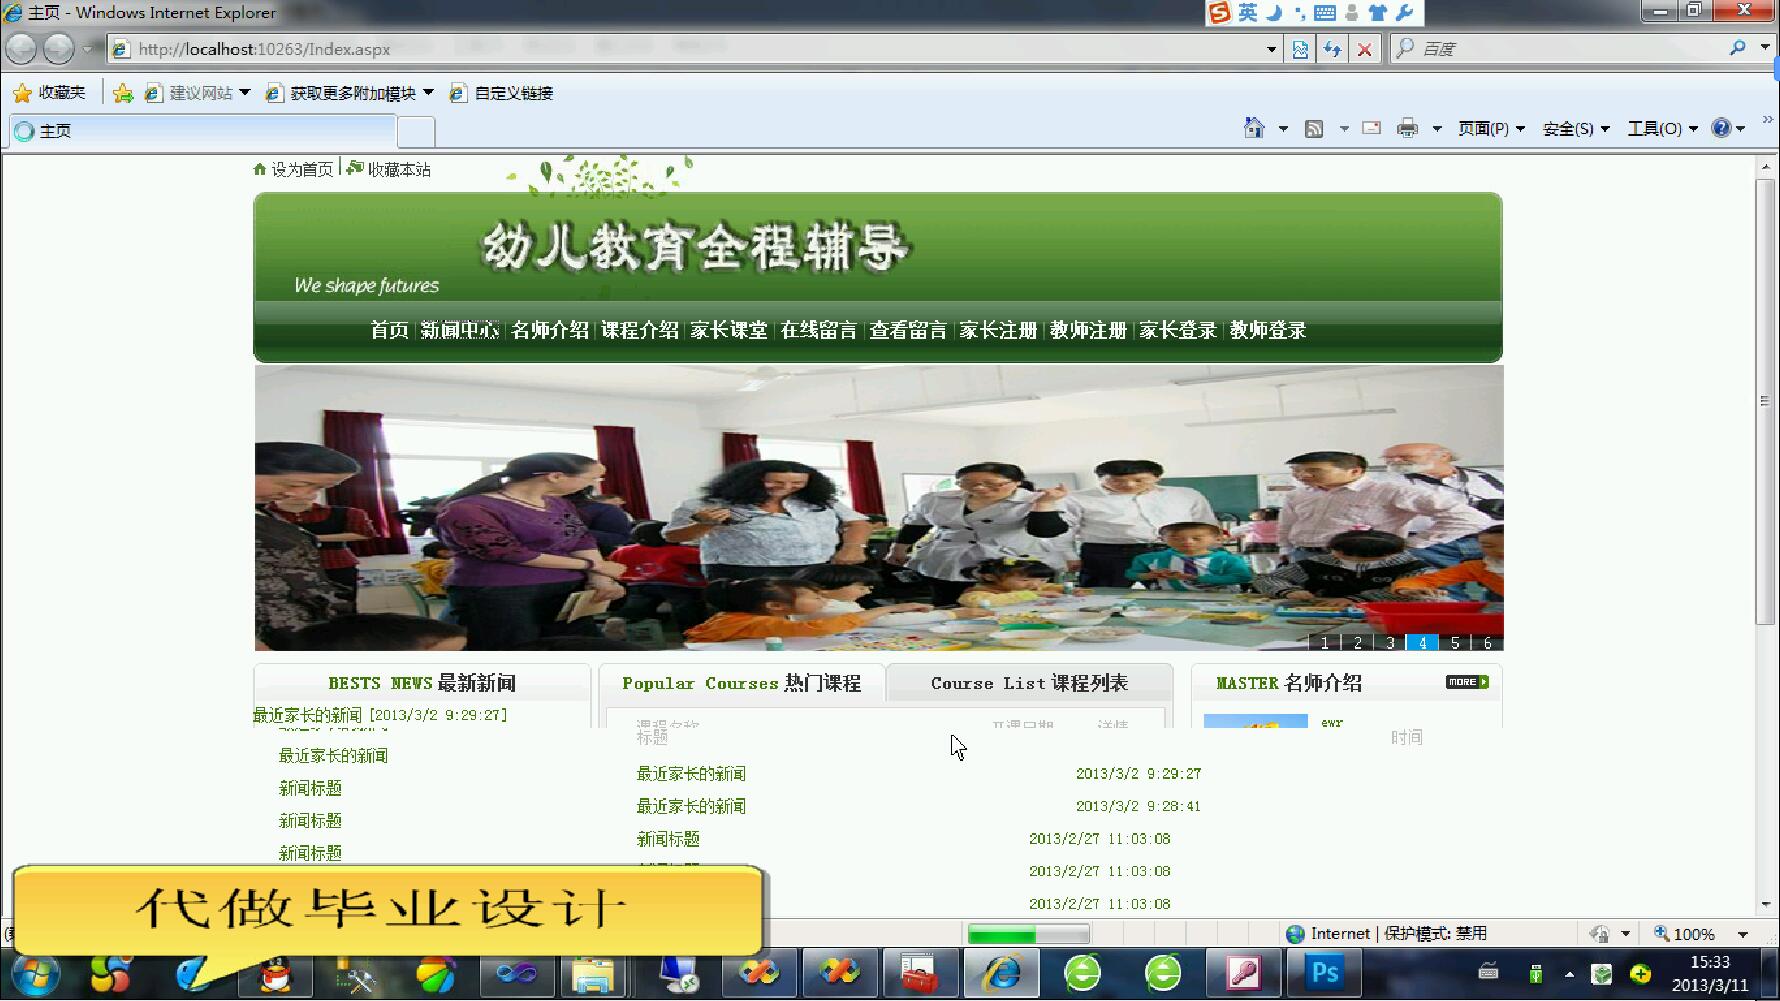
Task: Go to 首页 in site navigation
Action: click(x=390, y=330)
